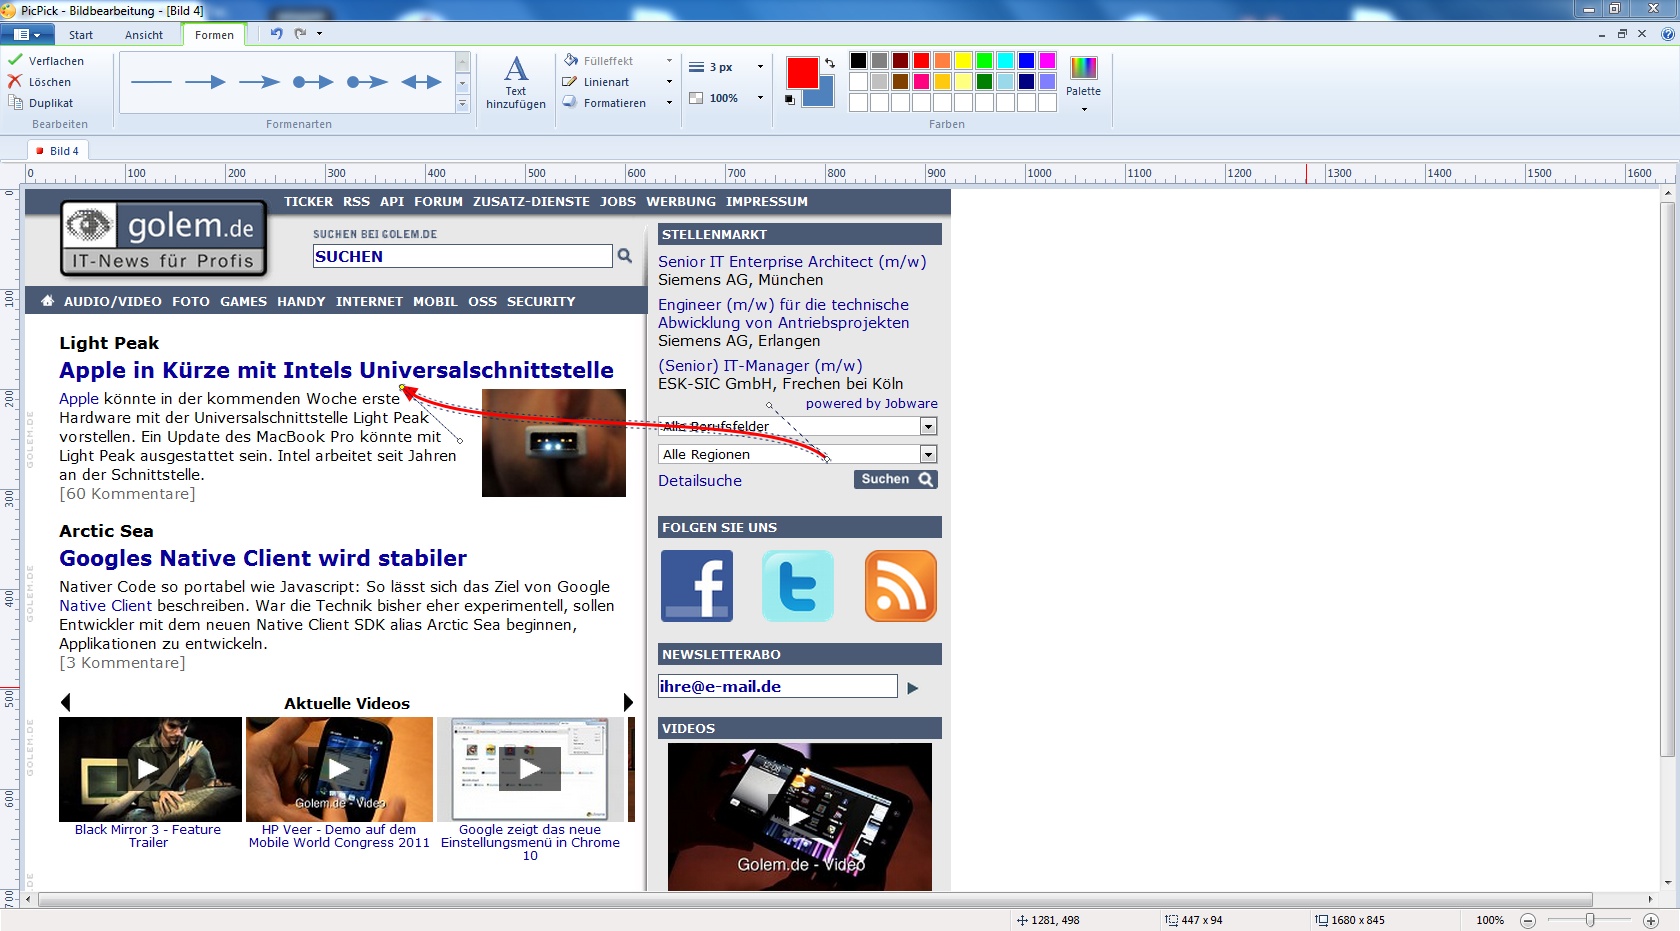Pick the magenta palette swatch

tap(1047, 61)
